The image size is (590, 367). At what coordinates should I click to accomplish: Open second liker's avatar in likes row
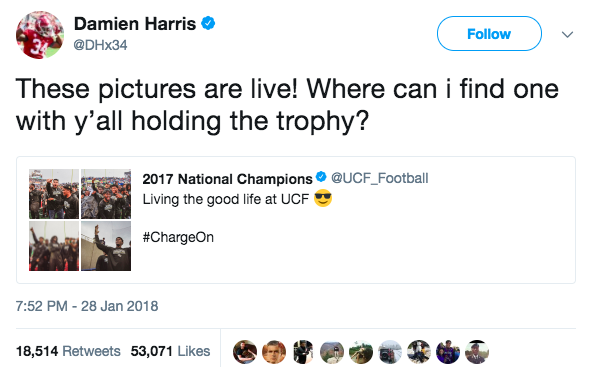274,352
